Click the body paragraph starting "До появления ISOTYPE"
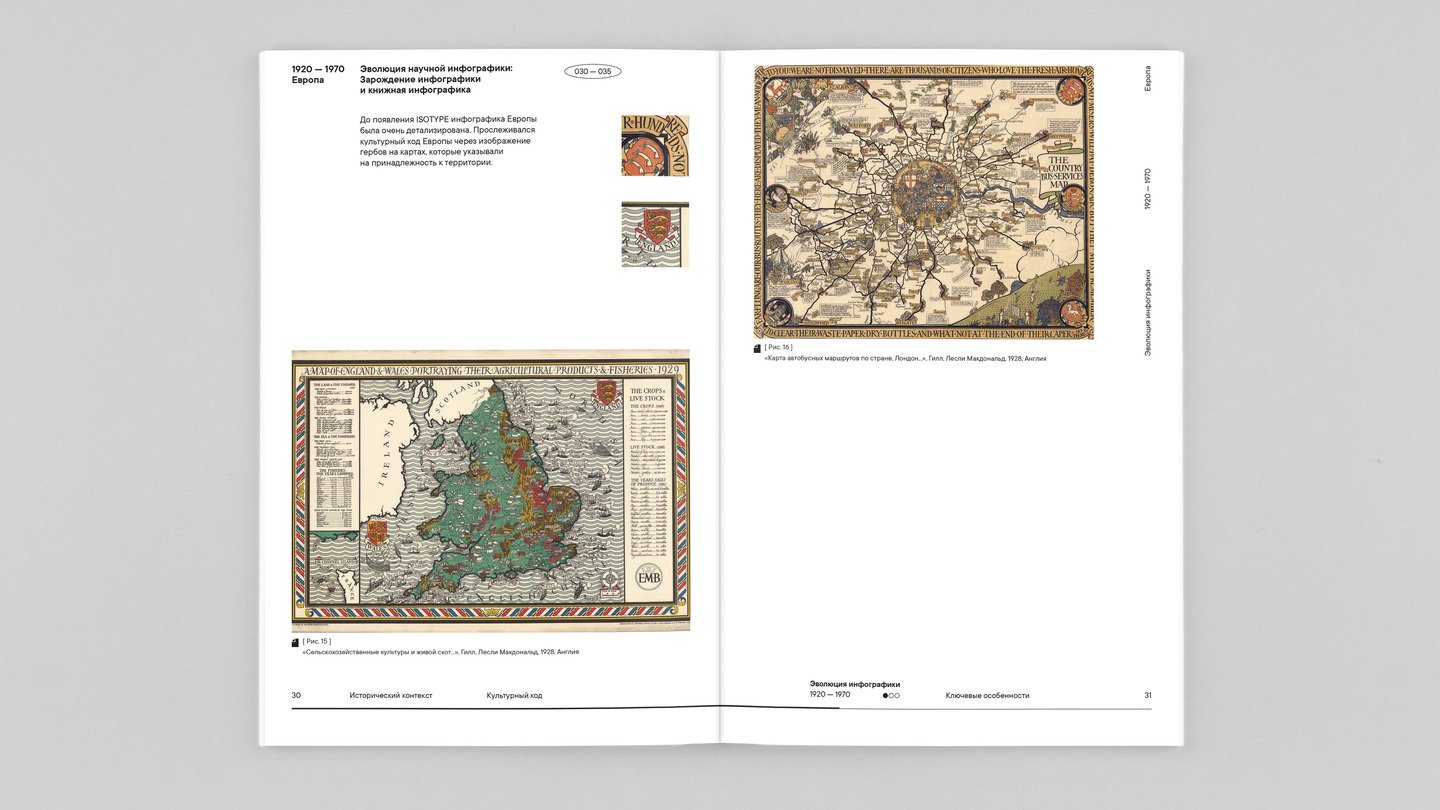The height and width of the screenshot is (810, 1440). pos(449,141)
